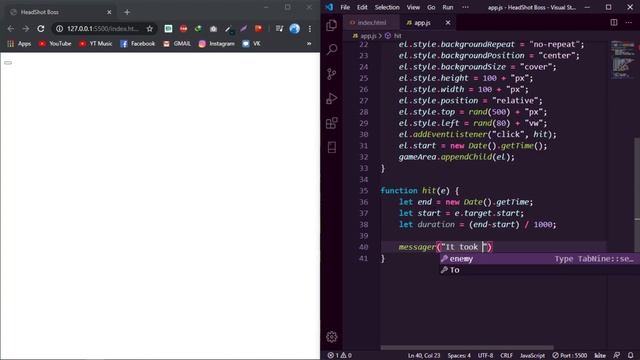Viewport: 640px width, 360px height.
Task: Click Ln 40, Col 23 in status bar
Action: 424,356
